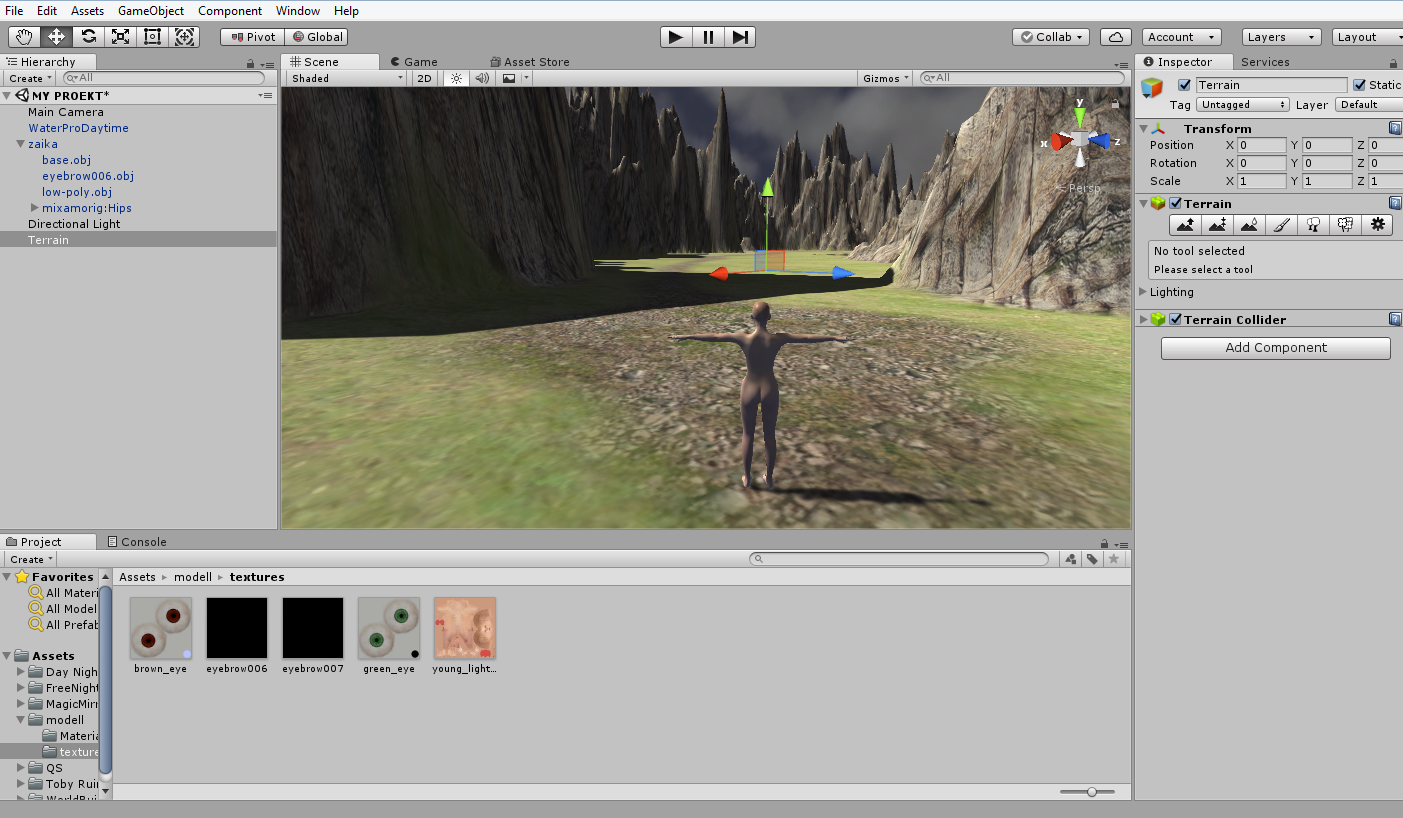
Task: Open the cloud services icon
Action: click(x=1116, y=37)
